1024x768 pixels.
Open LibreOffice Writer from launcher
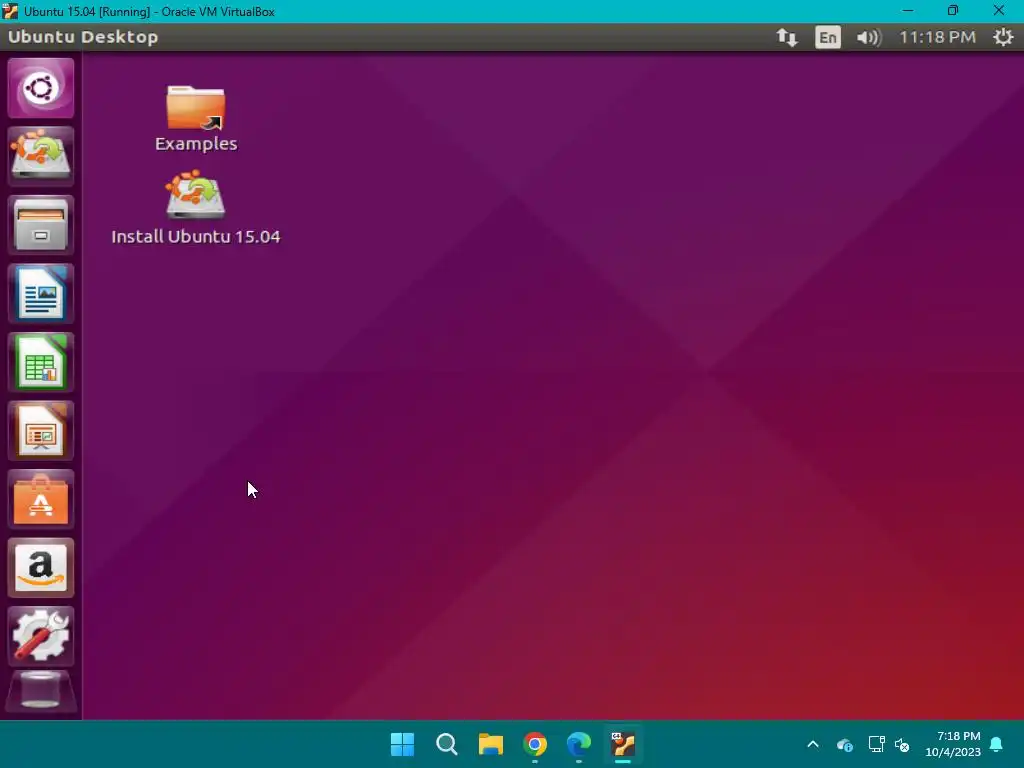40,294
